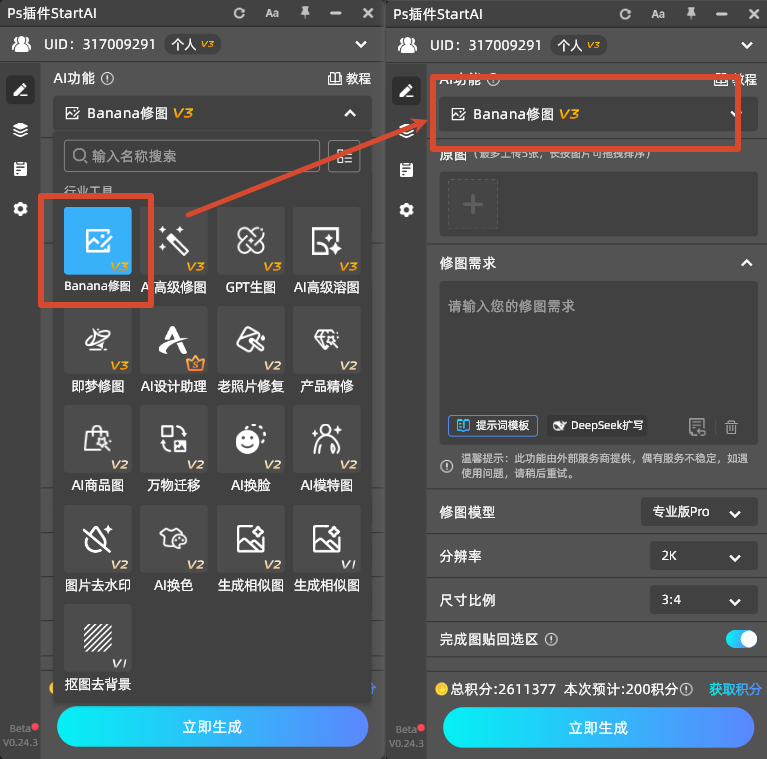The height and width of the screenshot is (759, 767).
Task: Click prompt history icon beside trash
Action: click(x=697, y=427)
